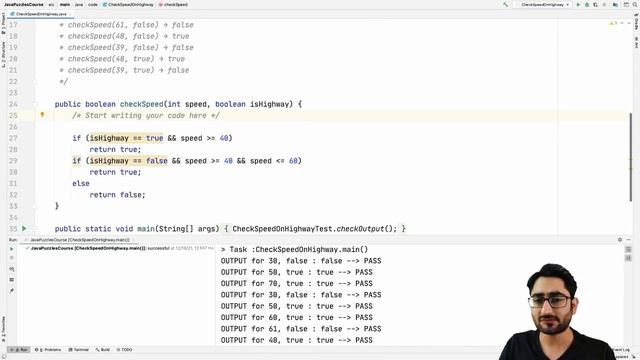Image resolution: width=640 pixels, height=360 pixels.
Task: Click the comment 'Start writing your code here'
Action: click(x=146, y=116)
